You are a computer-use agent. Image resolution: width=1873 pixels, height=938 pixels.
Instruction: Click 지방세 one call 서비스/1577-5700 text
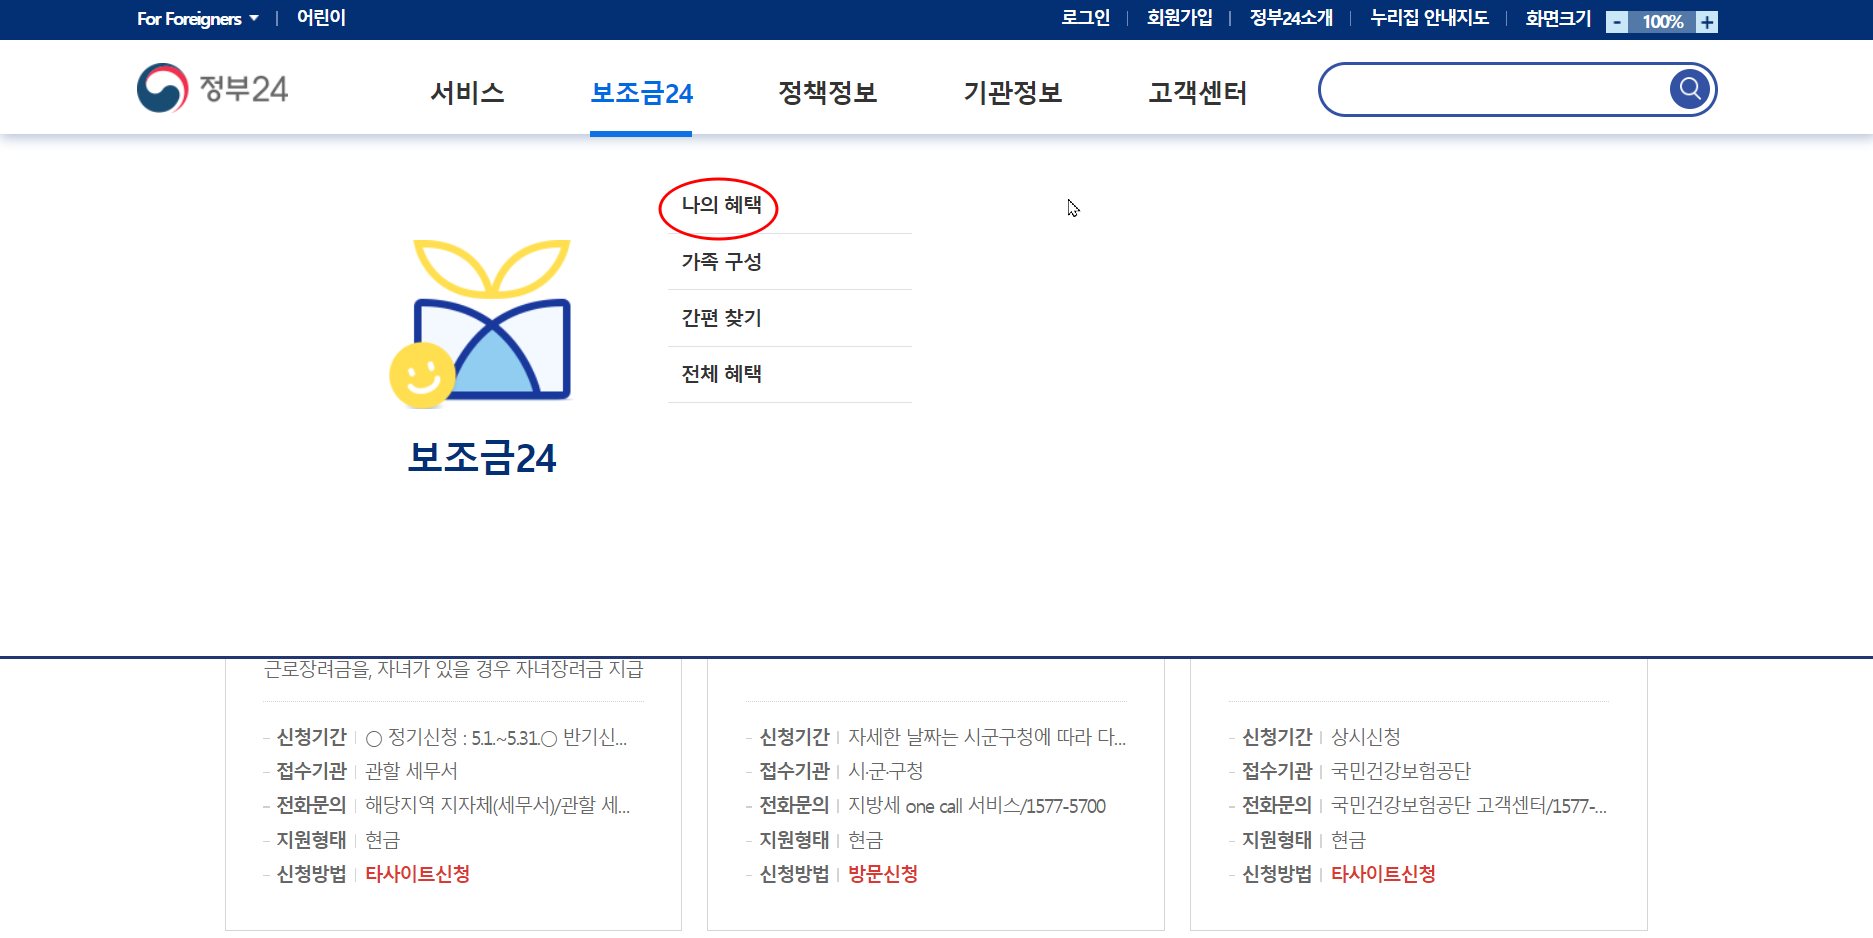point(976,806)
